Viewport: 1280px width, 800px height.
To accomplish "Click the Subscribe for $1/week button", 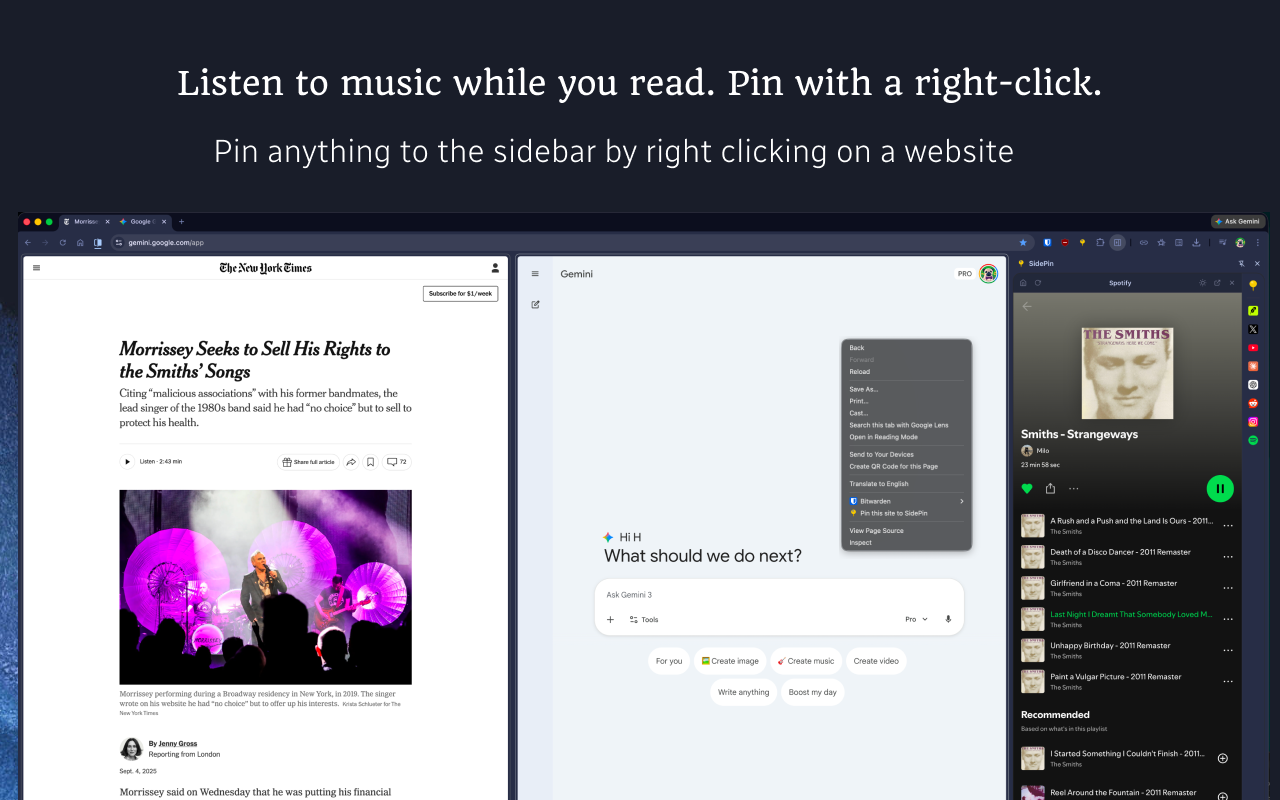I will point(460,293).
